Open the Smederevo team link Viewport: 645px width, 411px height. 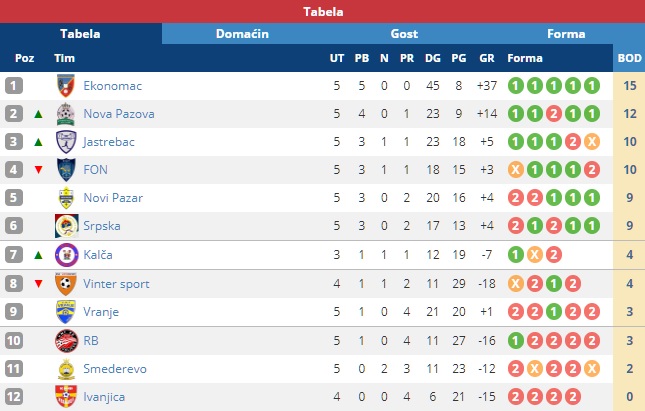115,369
